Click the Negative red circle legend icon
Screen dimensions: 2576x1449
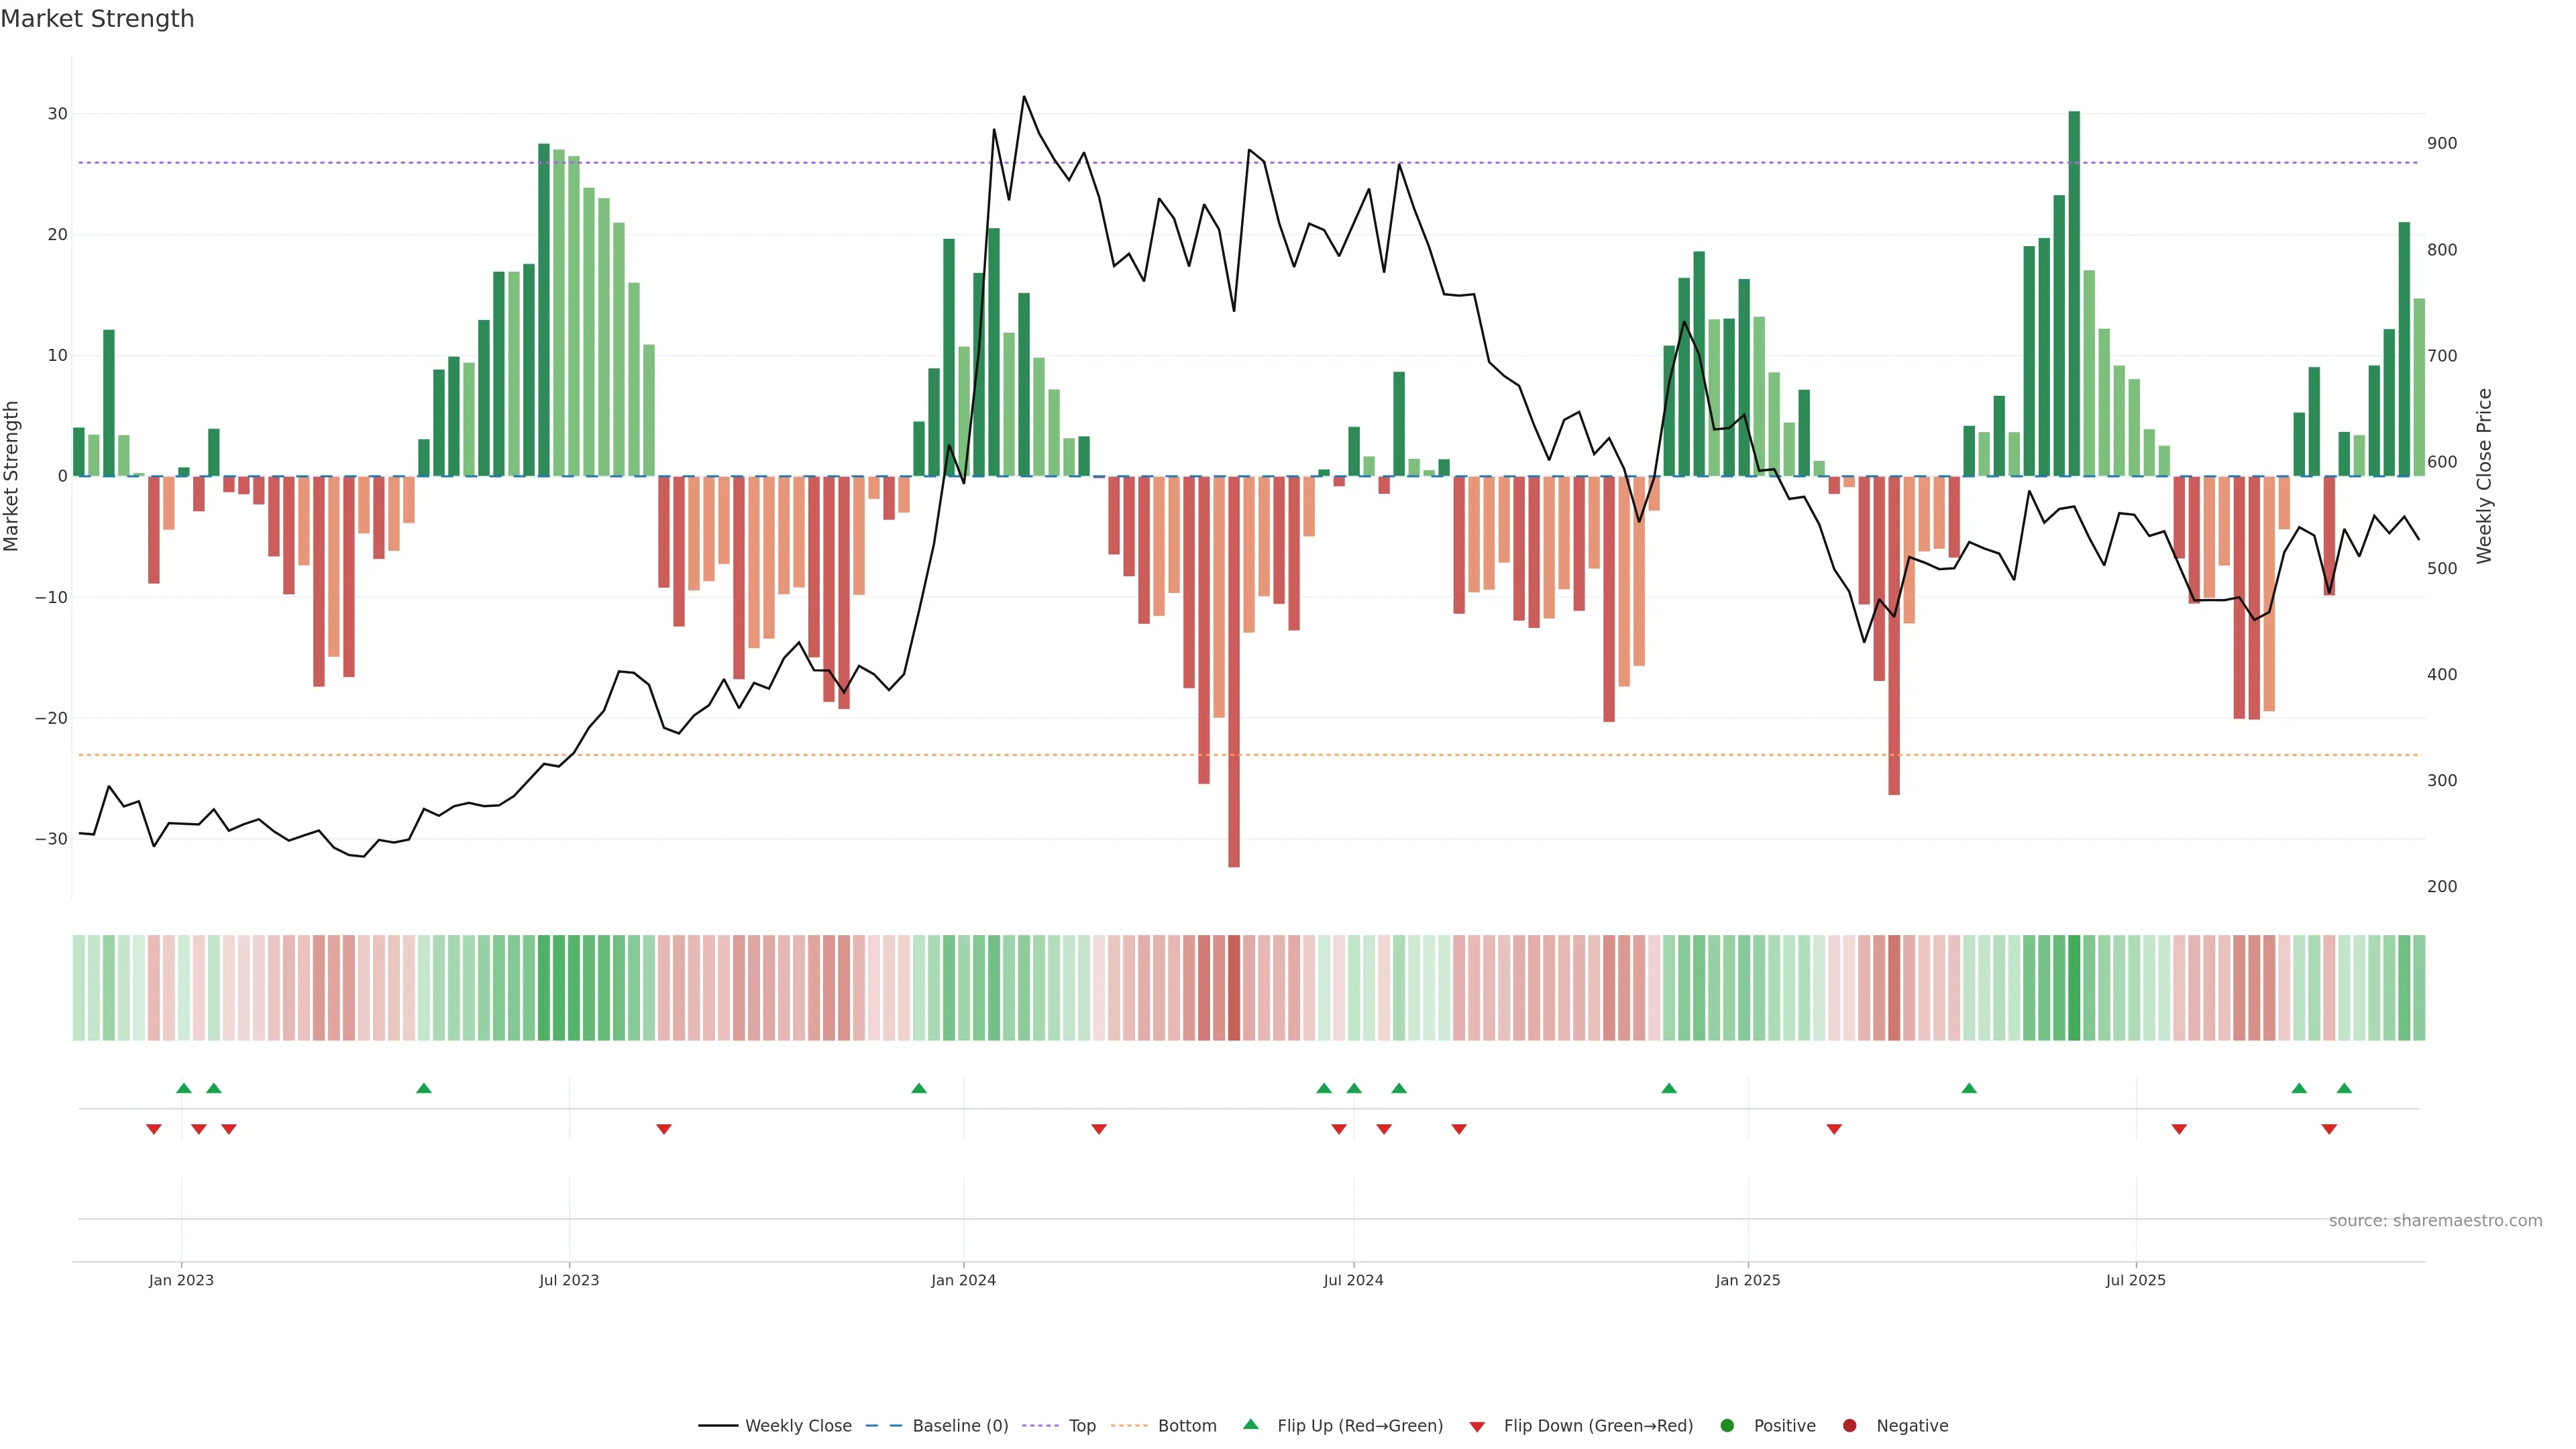[x=1849, y=1425]
